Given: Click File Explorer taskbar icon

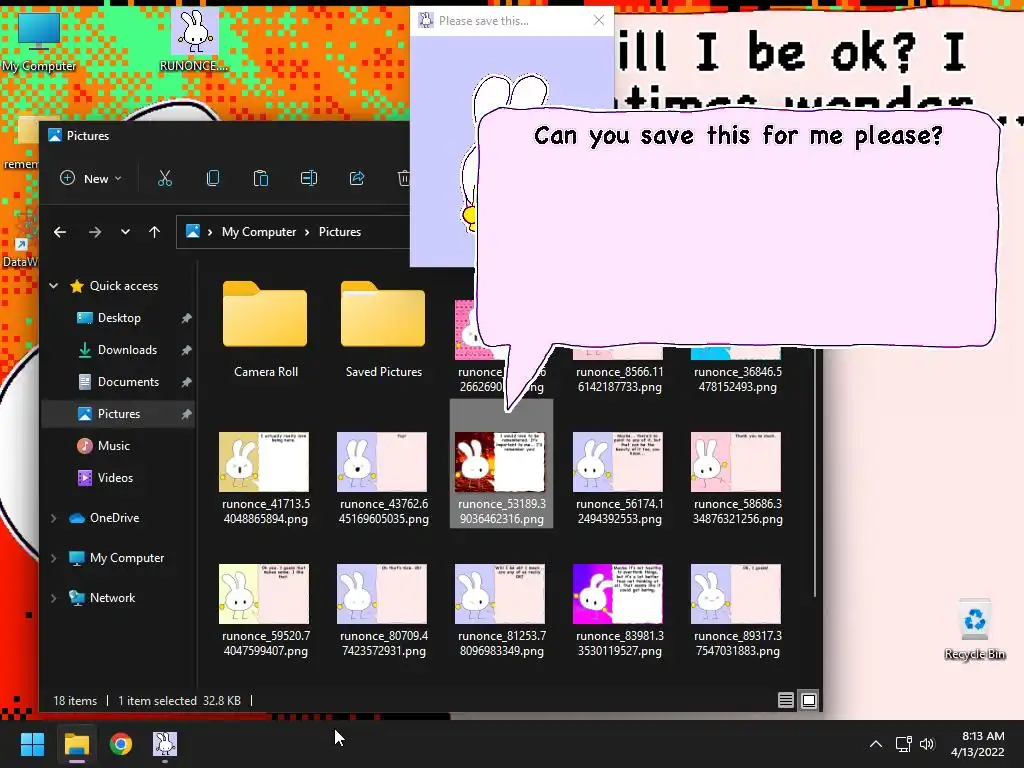Looking at the screenshot, I should pyautogui.click(x=76, y=744).
